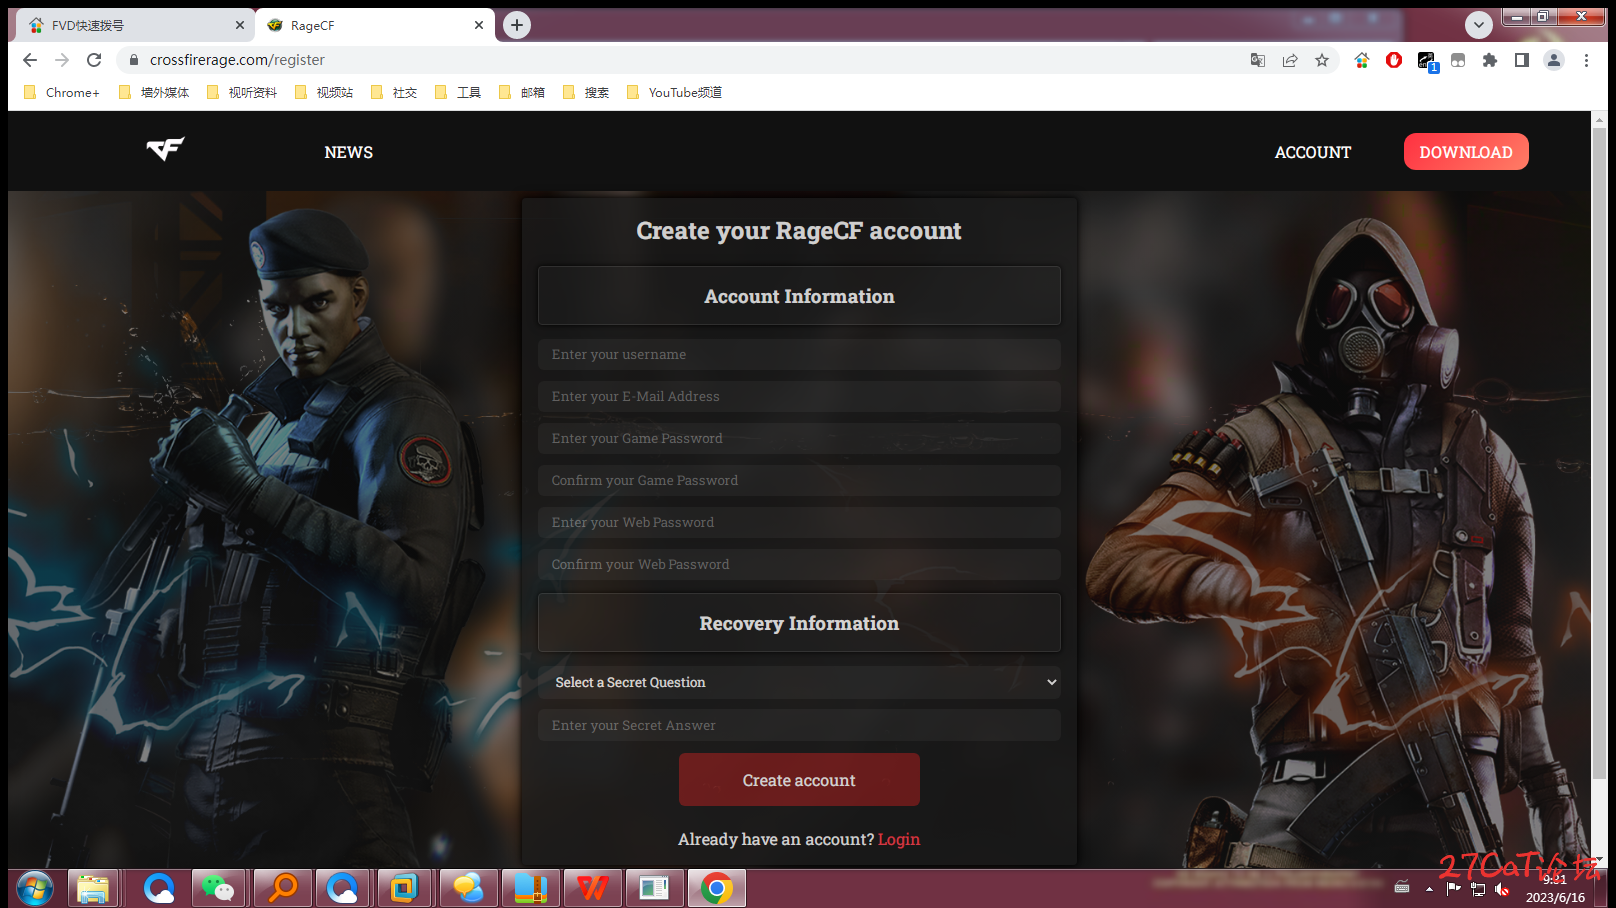Open WeChat from the taskbar
Image resolution: width=1616 pixels, height=908 pixels.
click(x=218, y=888)
